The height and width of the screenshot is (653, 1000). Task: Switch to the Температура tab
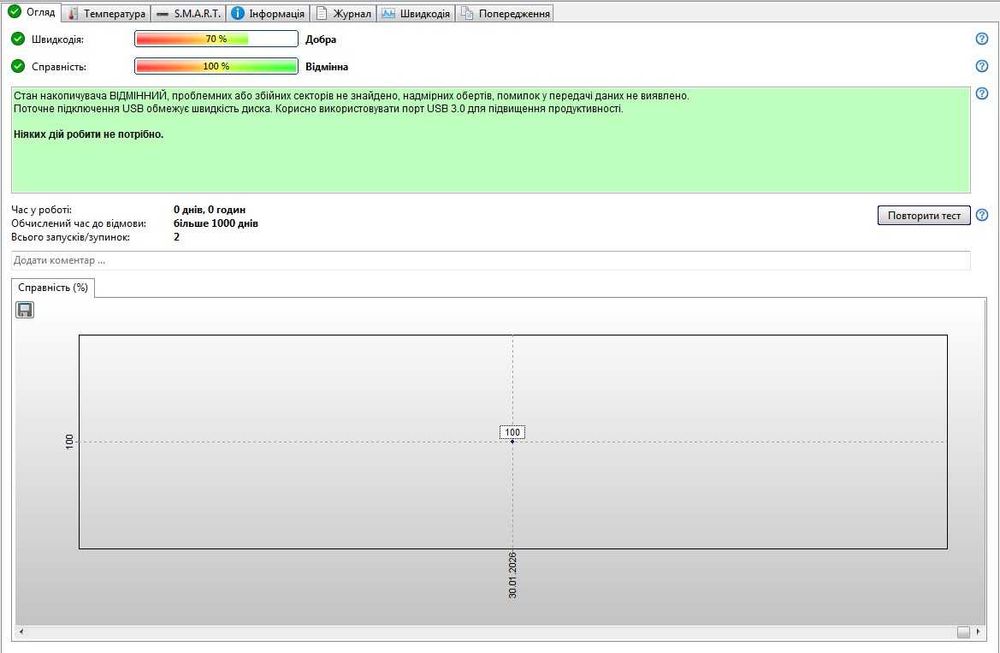tap(107, 13)
